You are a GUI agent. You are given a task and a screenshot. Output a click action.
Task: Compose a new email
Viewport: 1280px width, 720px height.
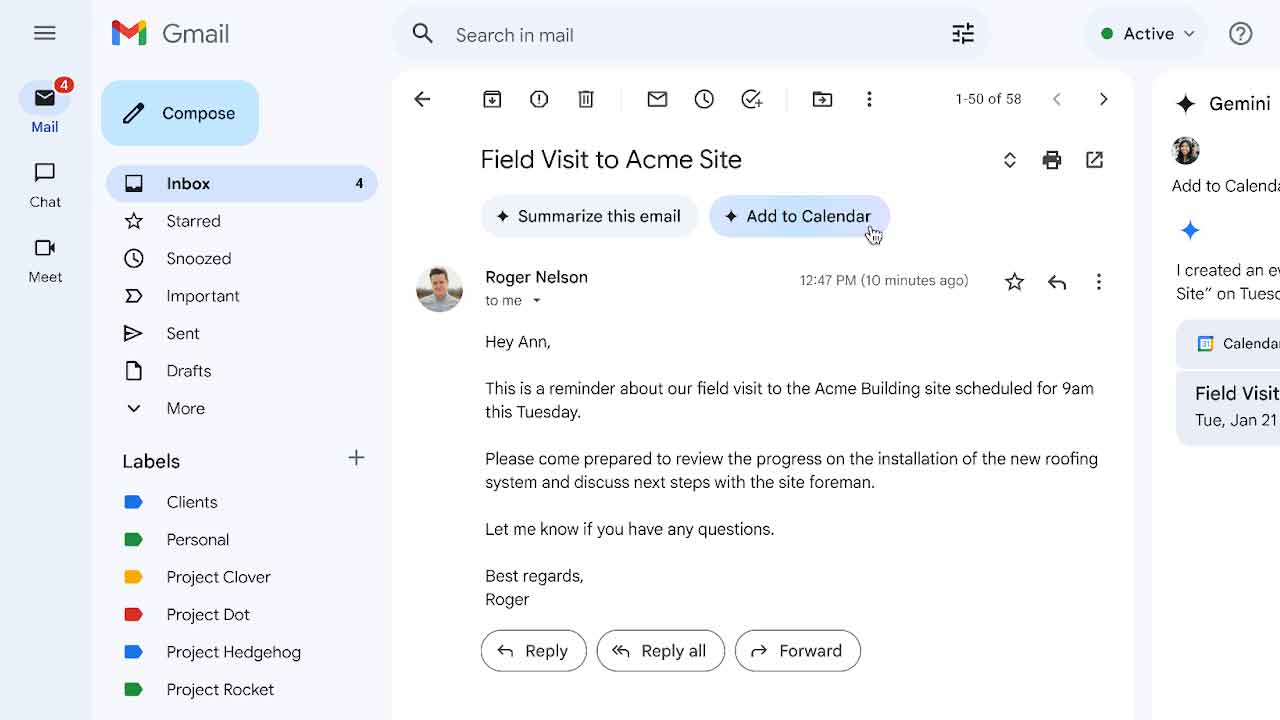point(180,113)
